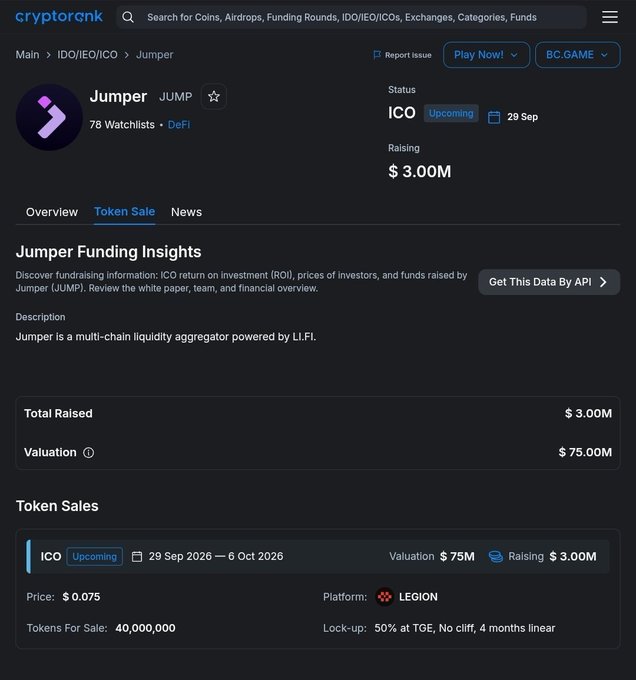Go to Main breadcrumb
This screenshot has height=680, width=636.
[x=27, y=55]
